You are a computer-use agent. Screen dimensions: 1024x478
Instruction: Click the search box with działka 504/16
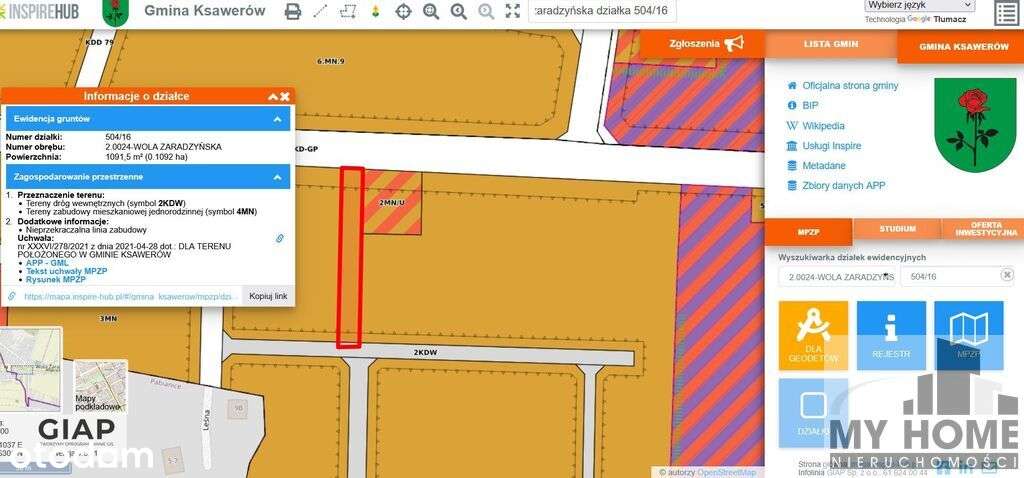601,11
